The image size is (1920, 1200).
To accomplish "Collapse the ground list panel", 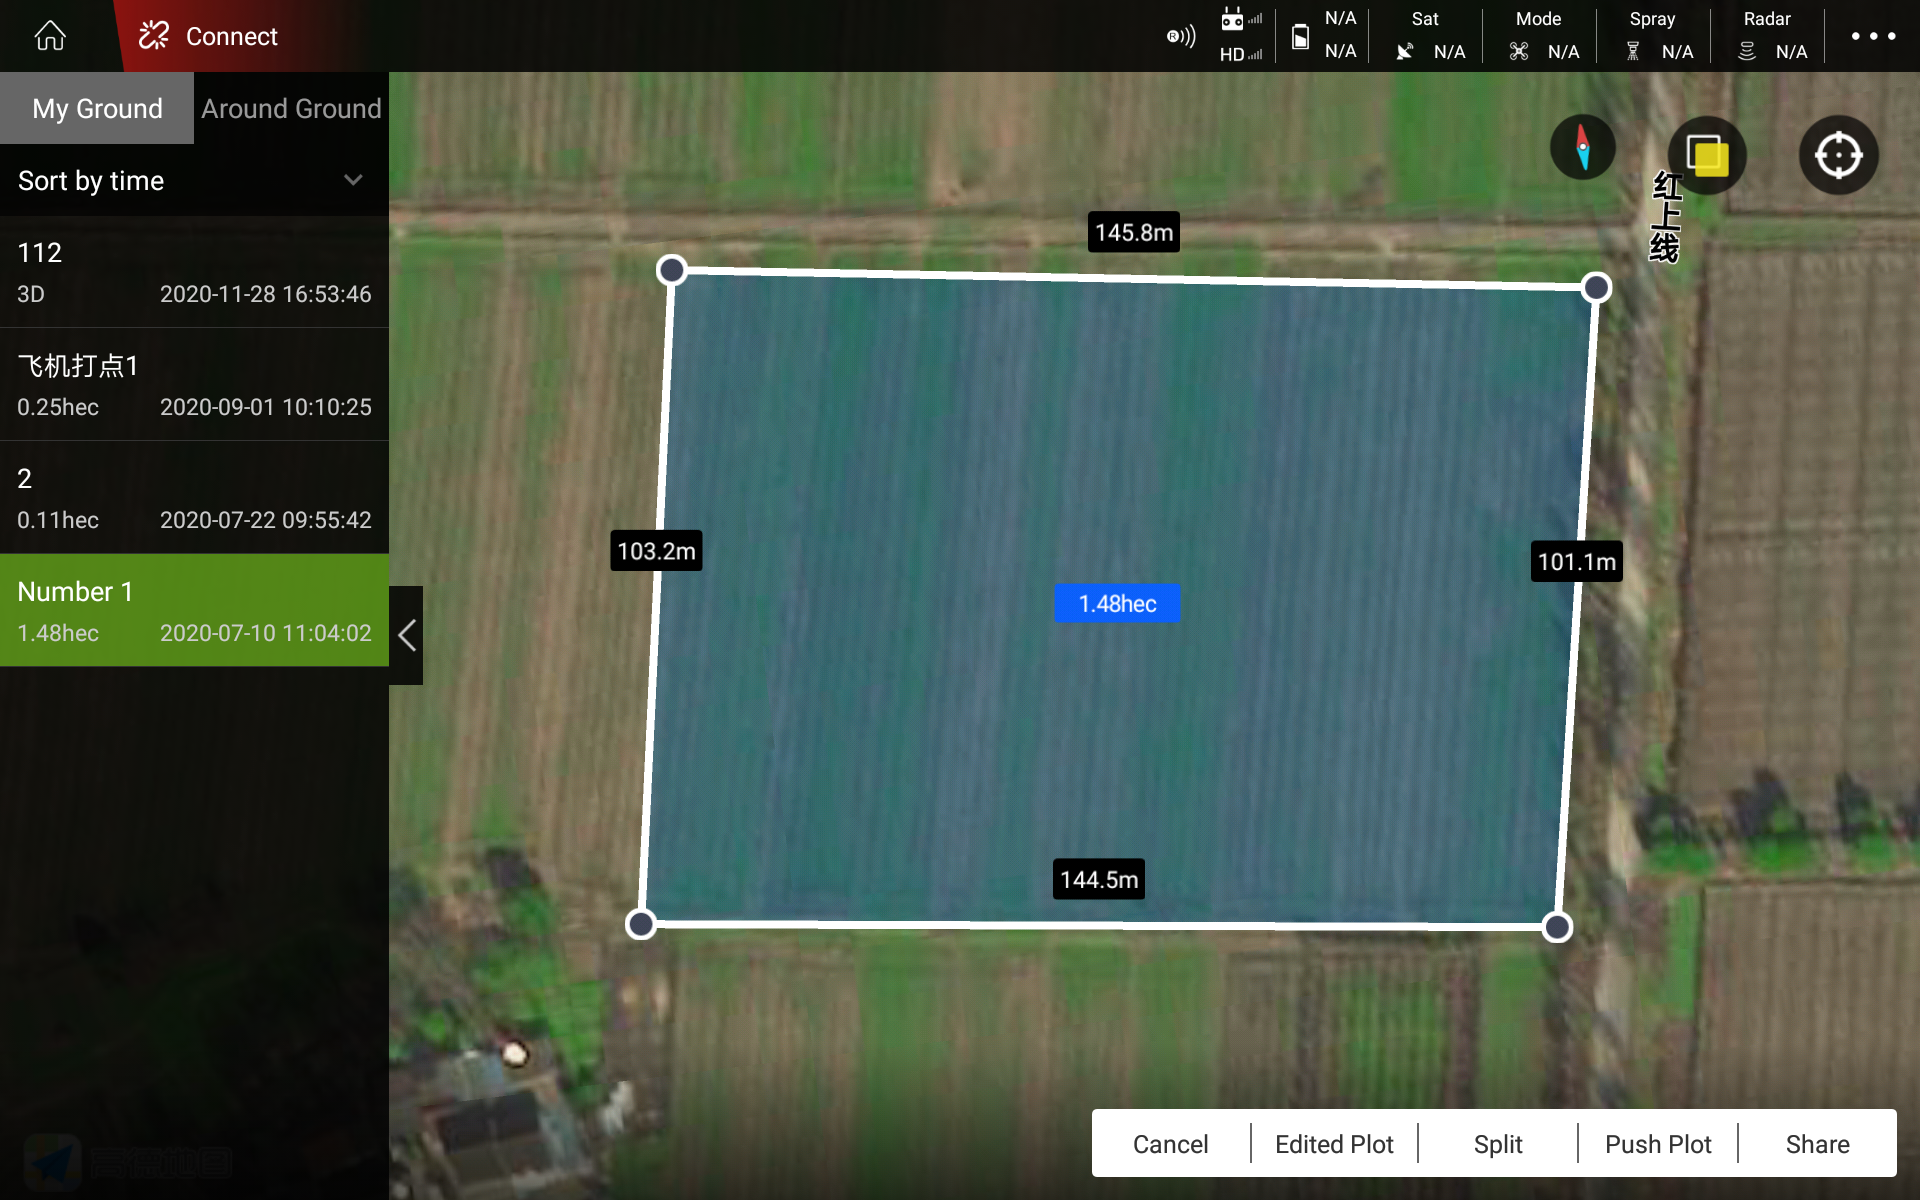I will pyautogui.click(x=406, y=635).
